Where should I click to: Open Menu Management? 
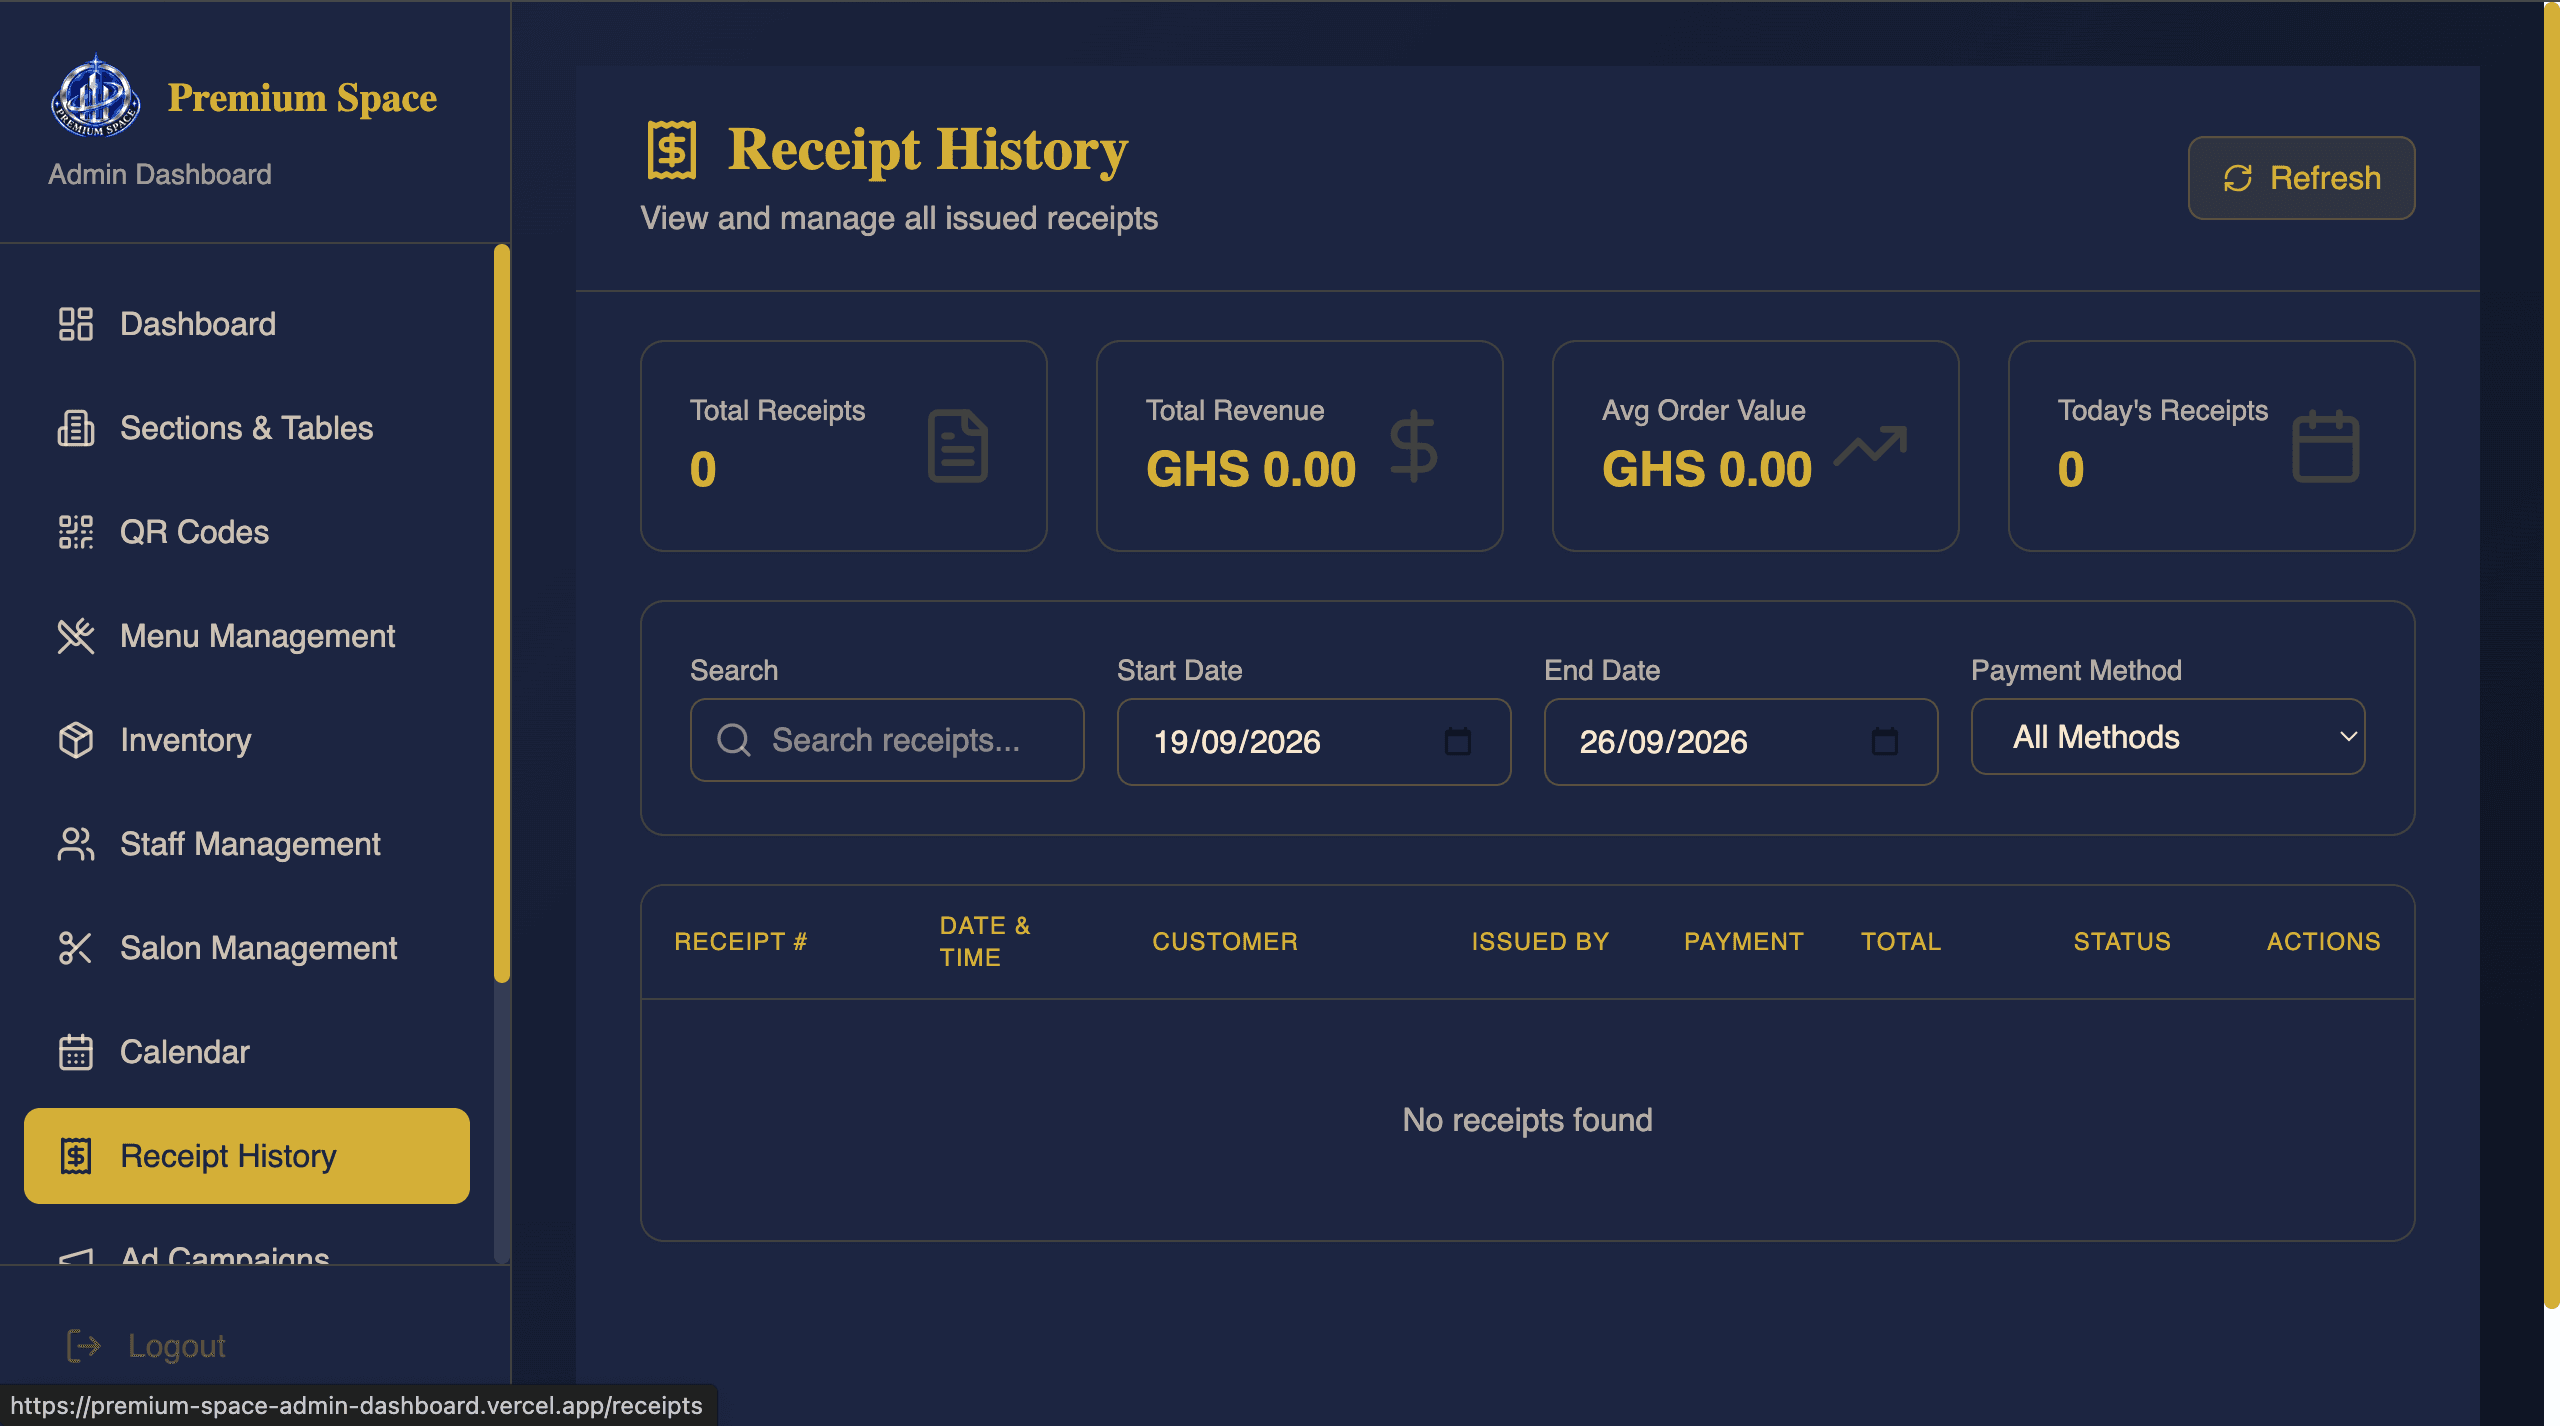click(x=247, y=636)
